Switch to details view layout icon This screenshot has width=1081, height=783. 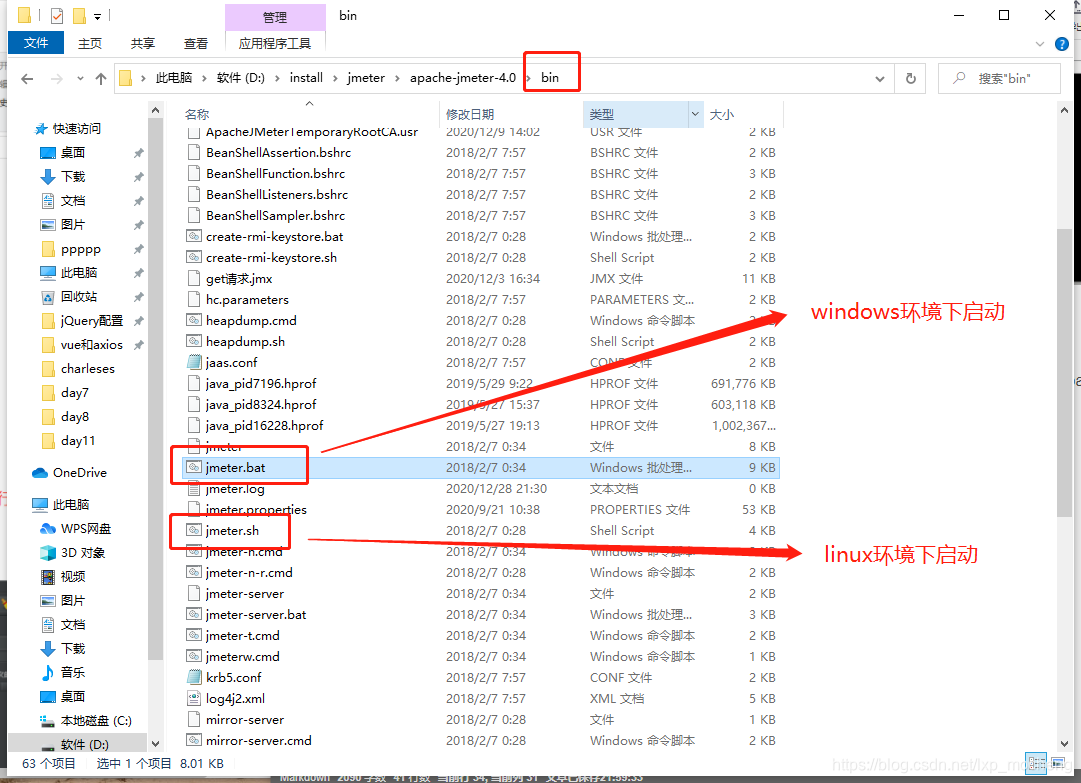pos(1035,763)
